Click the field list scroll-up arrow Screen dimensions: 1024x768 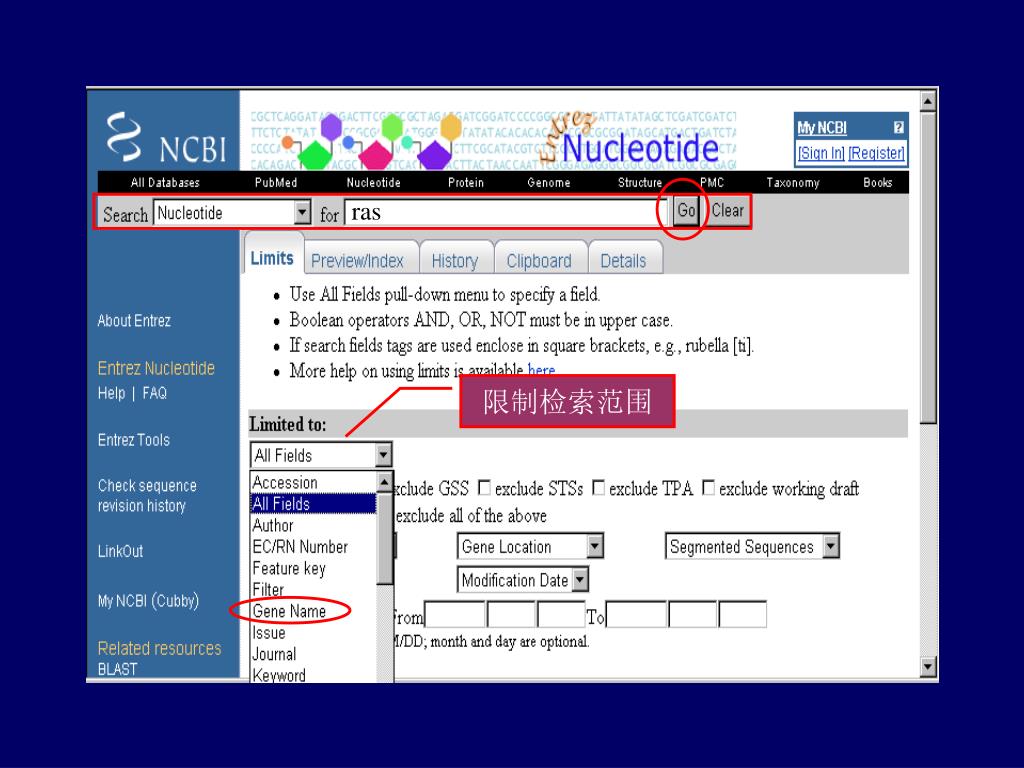[385, 482]
